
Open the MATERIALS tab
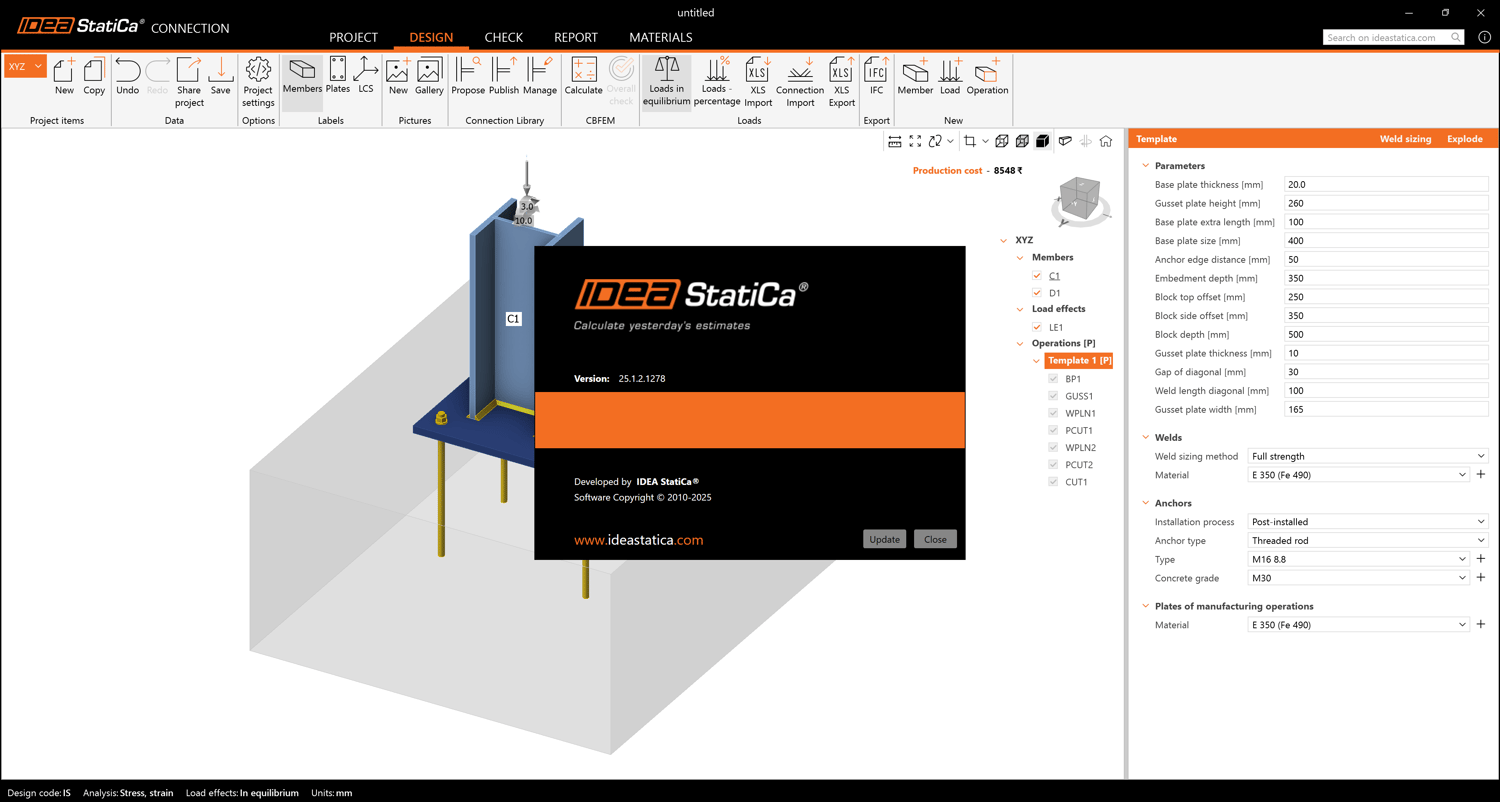tap(660, 37)
